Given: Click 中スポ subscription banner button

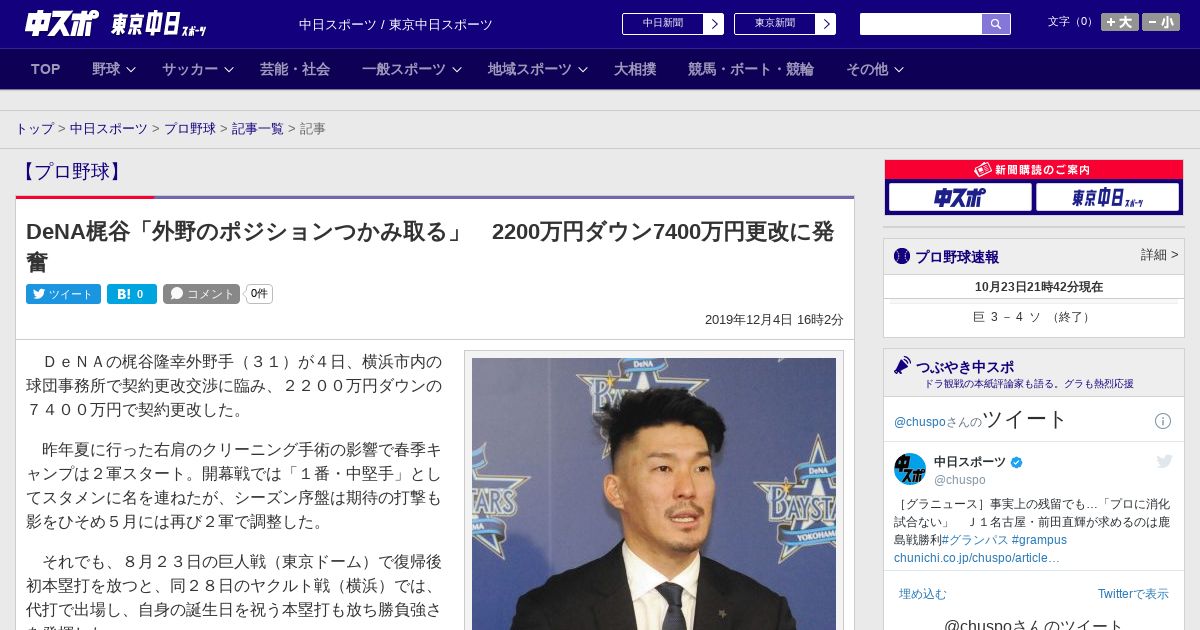Looking at the screenshot, I should pyautogui.click(x=960, y=198).
